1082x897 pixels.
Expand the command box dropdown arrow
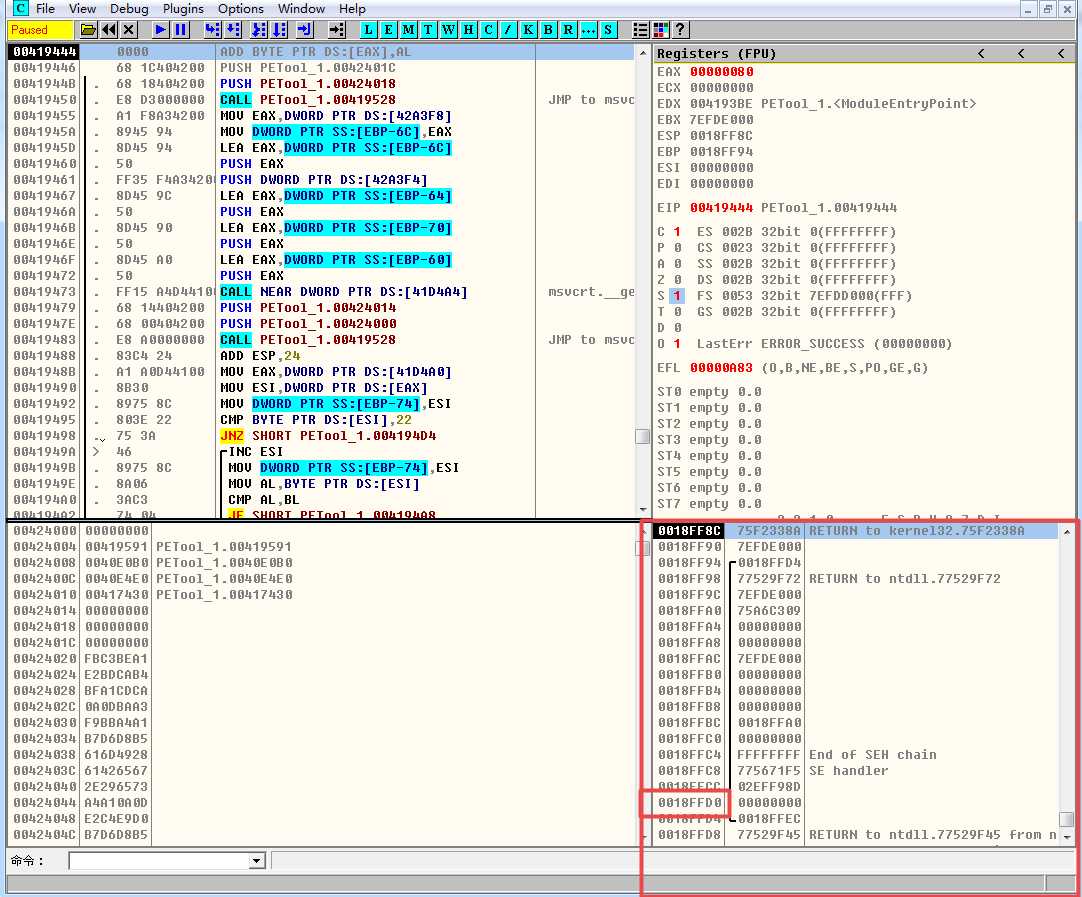(256, 861)
